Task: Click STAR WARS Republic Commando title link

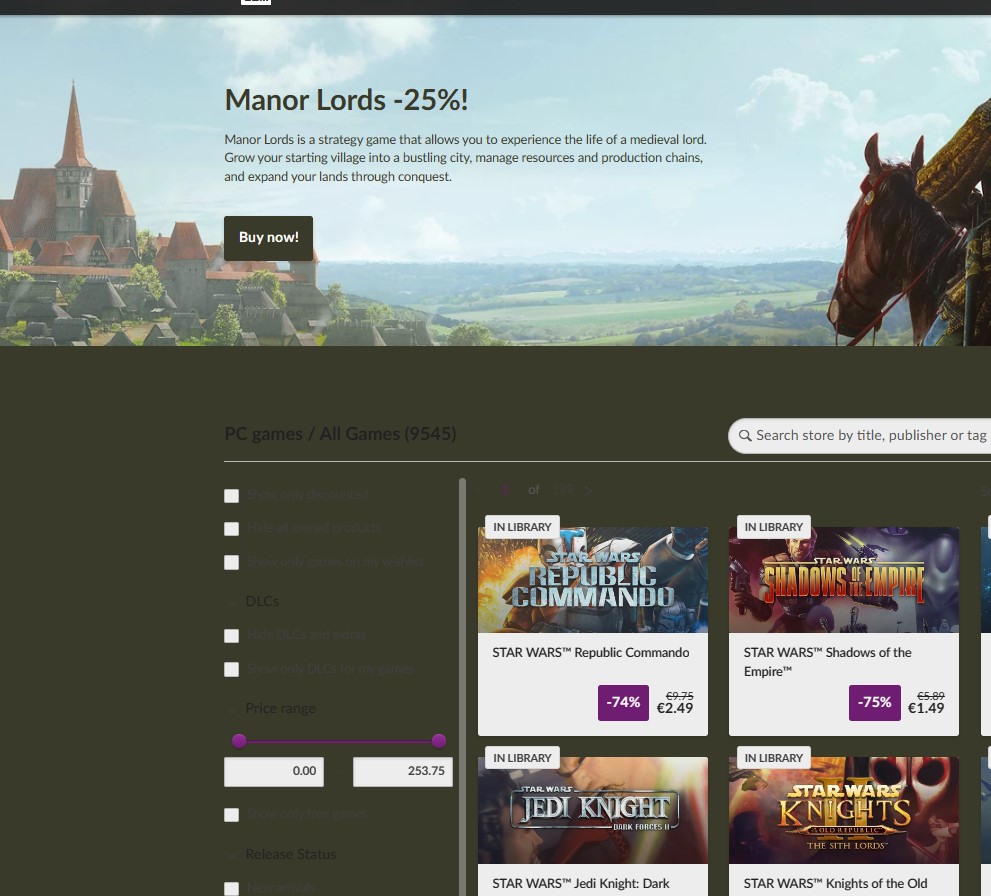Action: [590, 653]
